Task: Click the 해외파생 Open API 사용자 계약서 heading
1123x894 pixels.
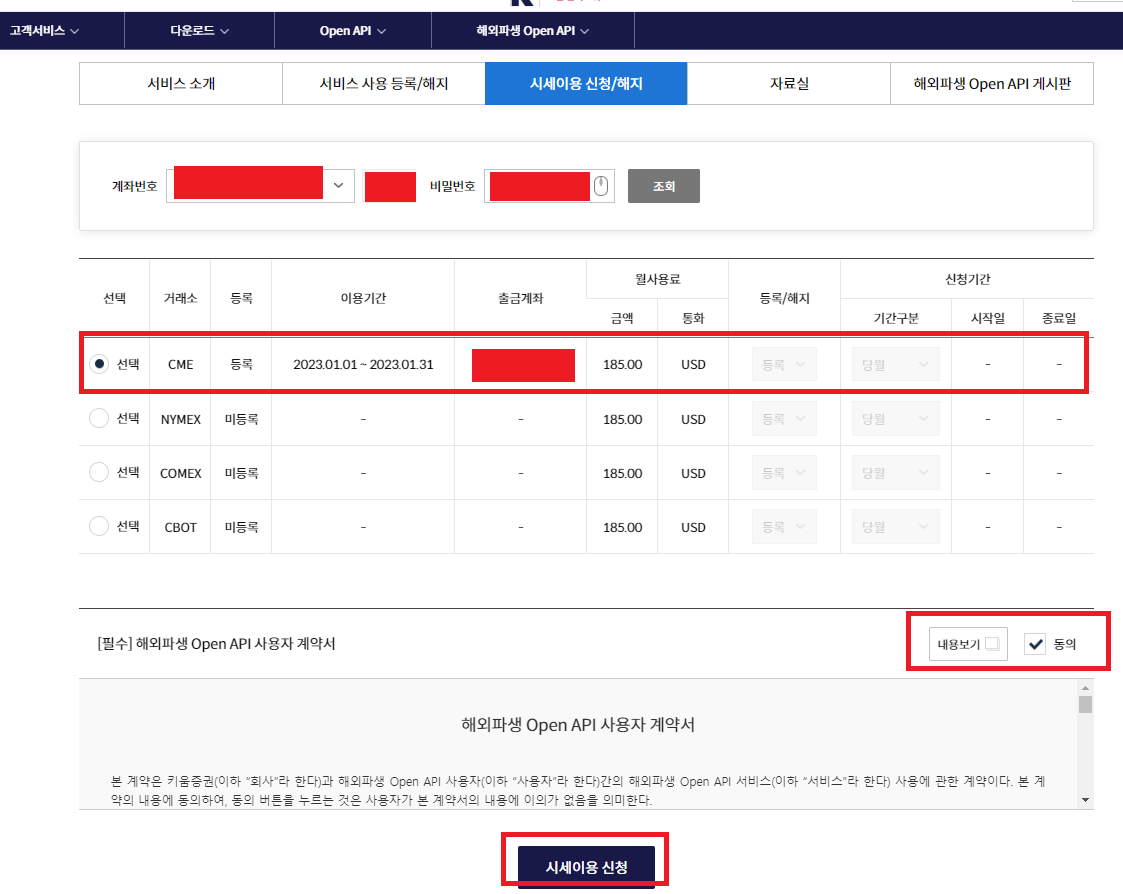Action: tap(578, 725)
